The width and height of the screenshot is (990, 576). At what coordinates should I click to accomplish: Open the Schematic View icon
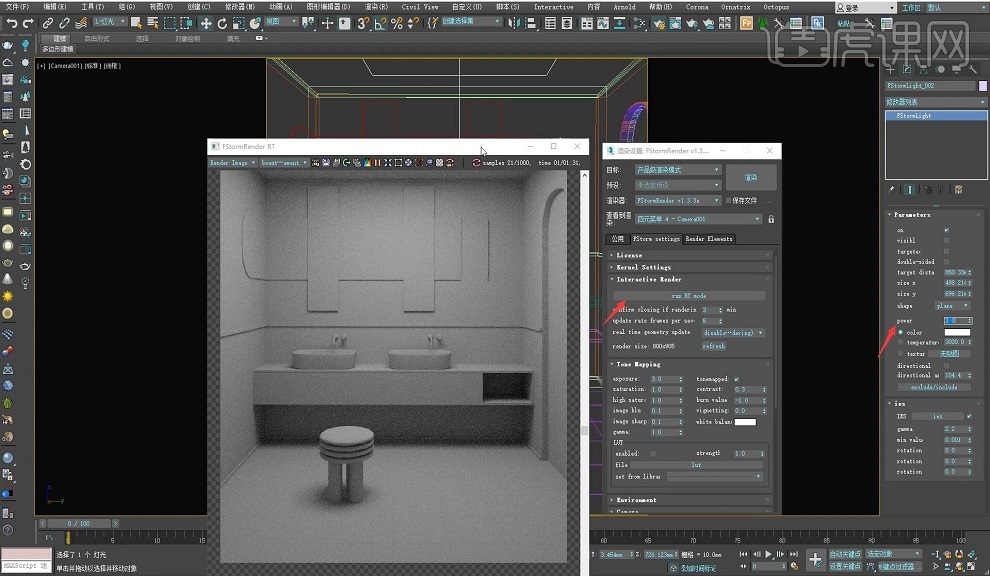pyautogui.click(x=620, y=23)
